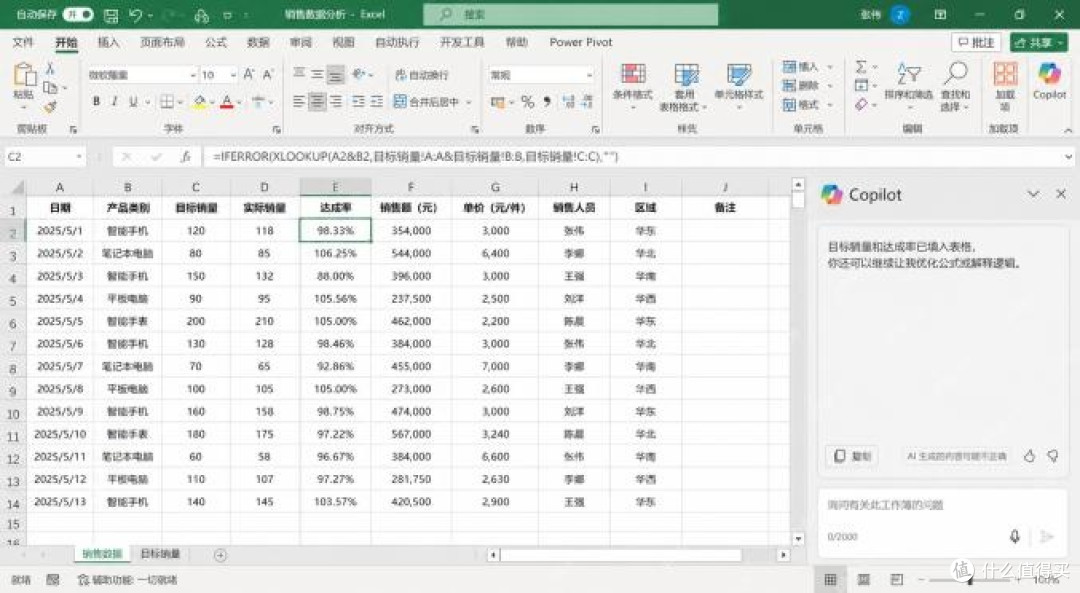This screenshot has height=593, width=1080.
Task: Toggle Wrap Text
Action: pos(422,74)
